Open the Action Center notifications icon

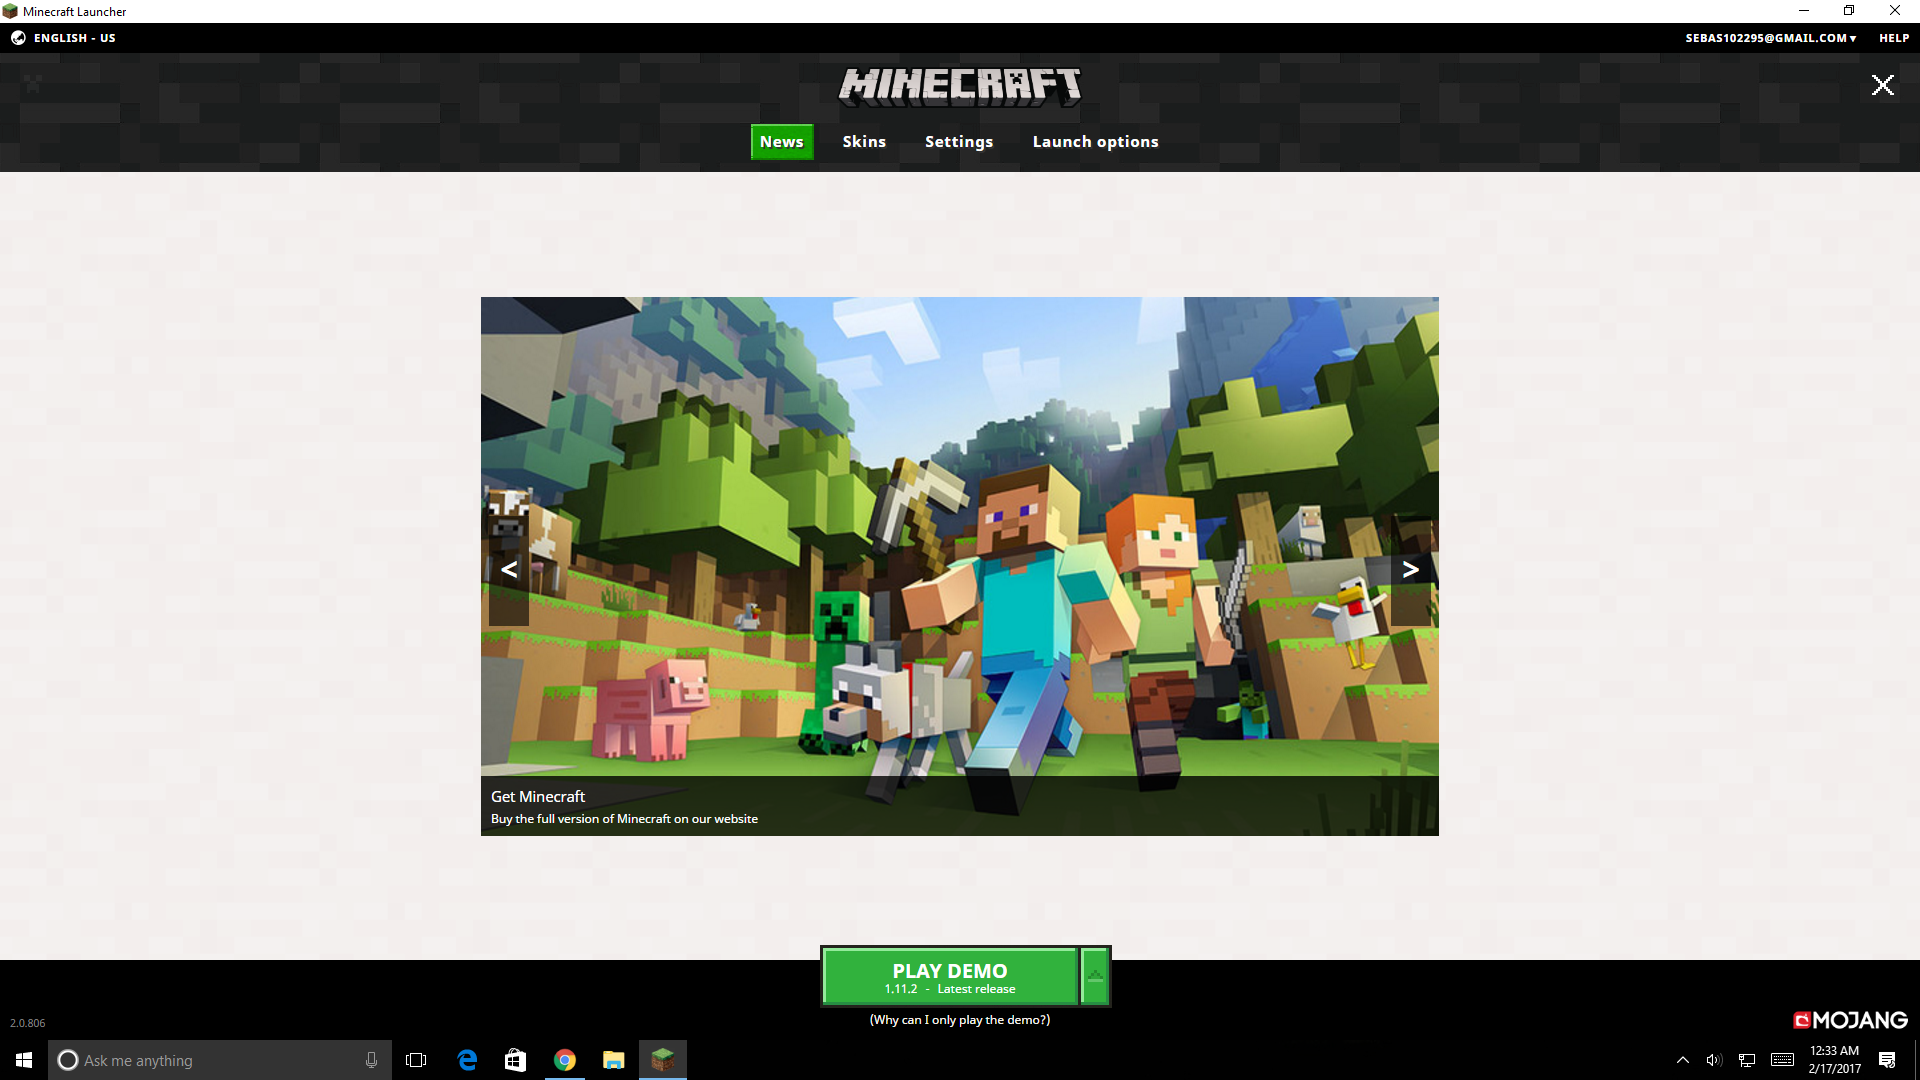[1887, 1060]
